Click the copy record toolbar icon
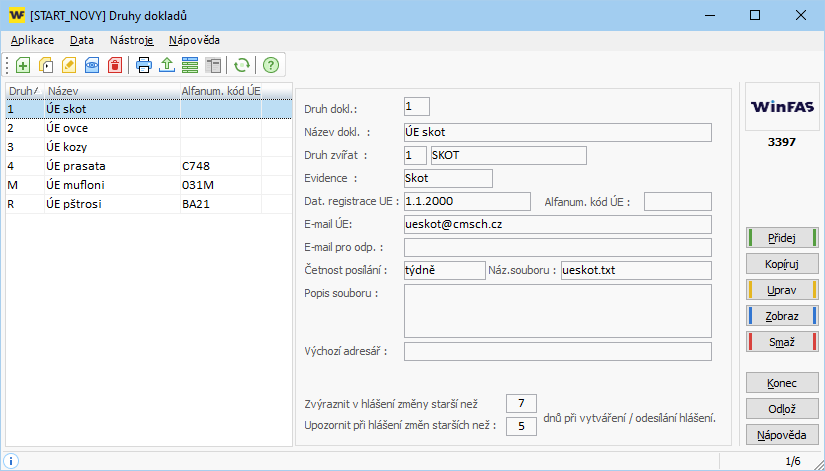 pyautogui.click(x=45, y=65)
